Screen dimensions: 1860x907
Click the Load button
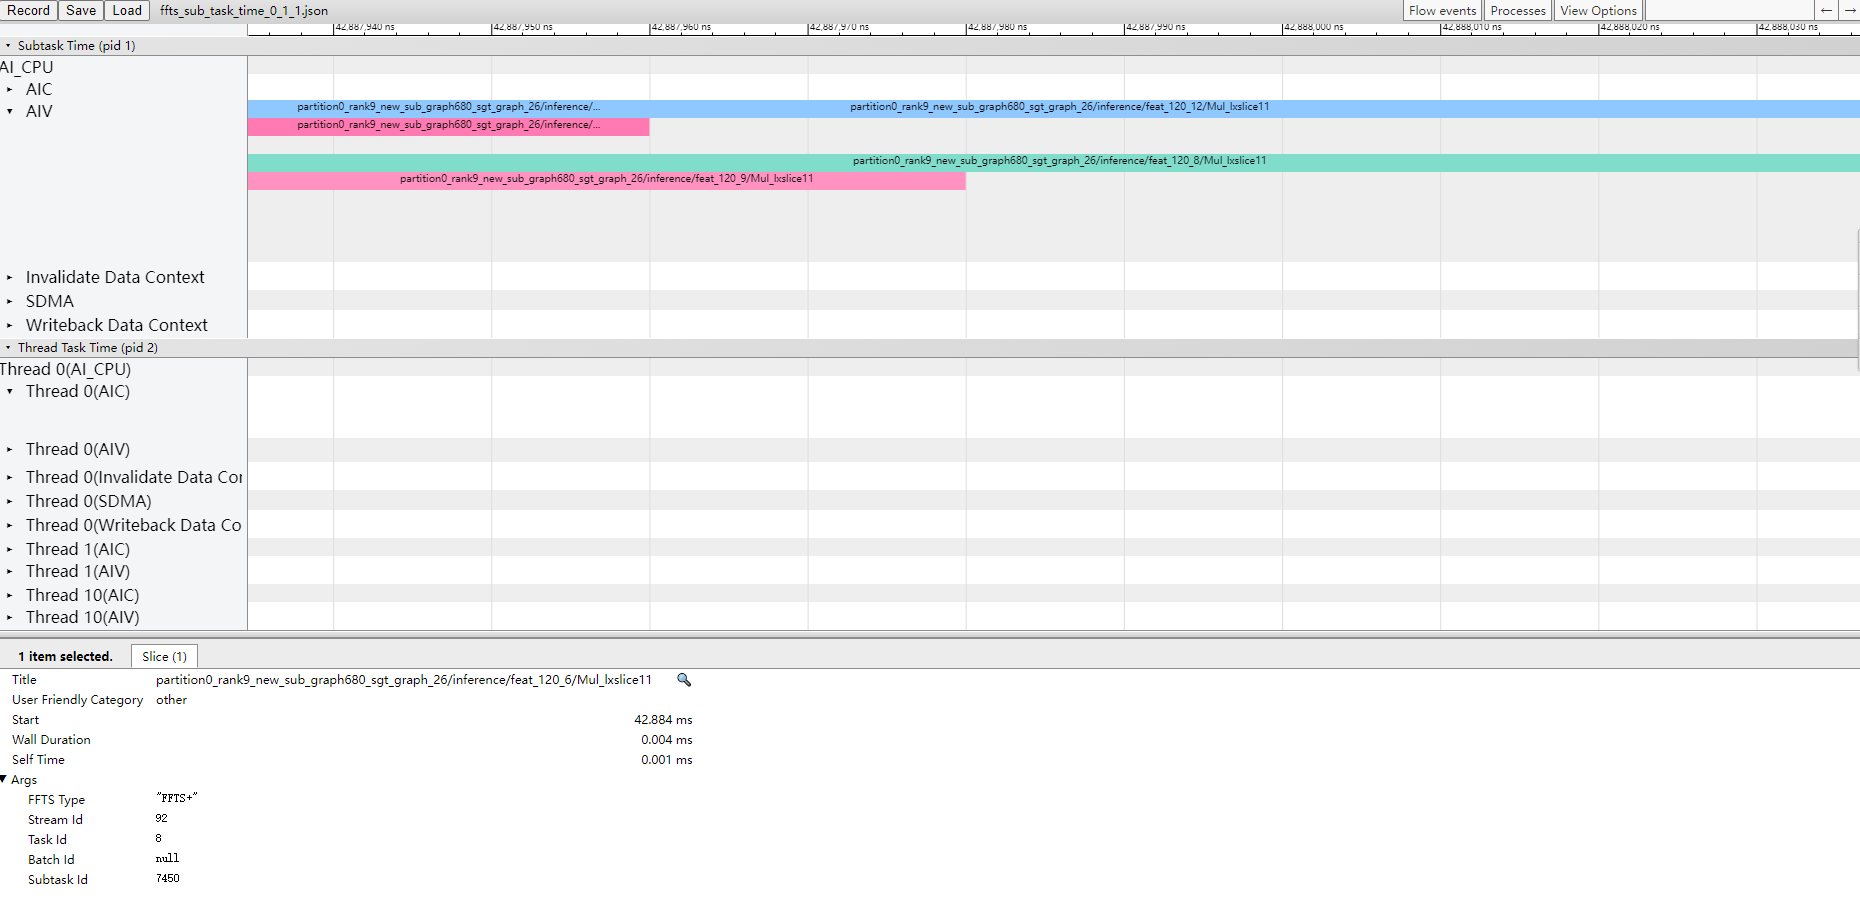click(127, 11)
